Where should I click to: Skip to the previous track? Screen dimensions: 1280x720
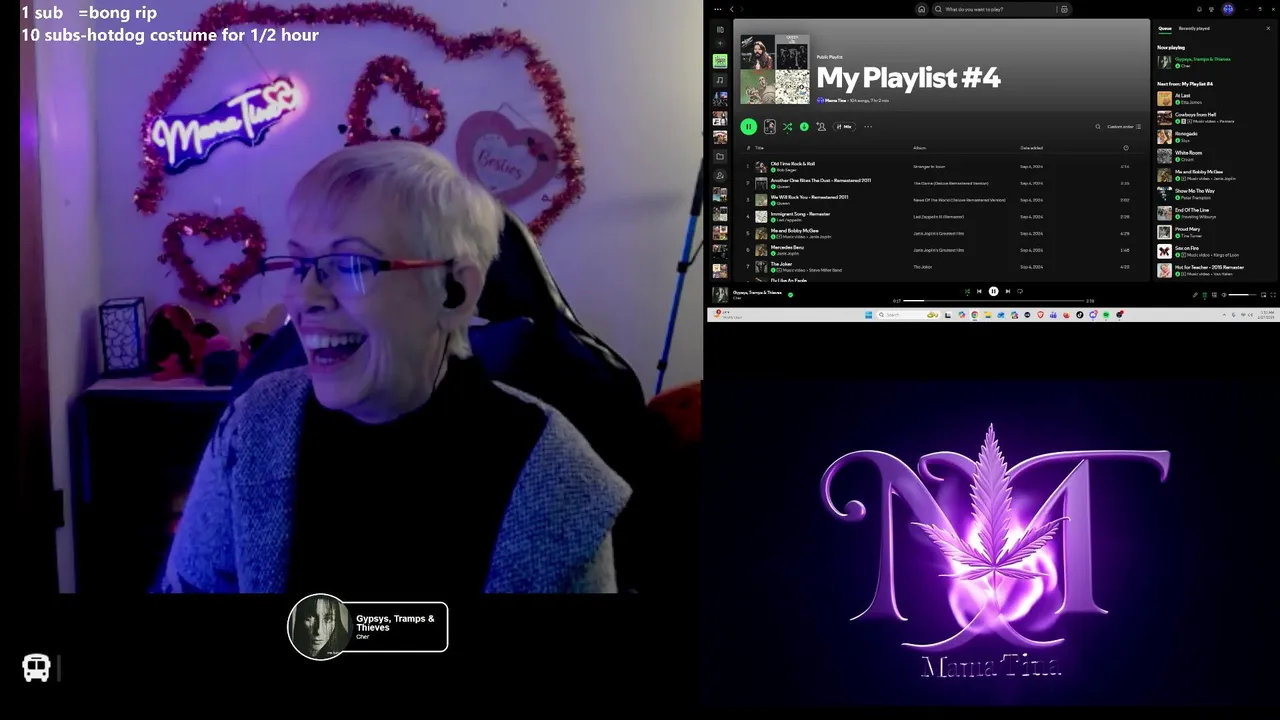point(979,291)
